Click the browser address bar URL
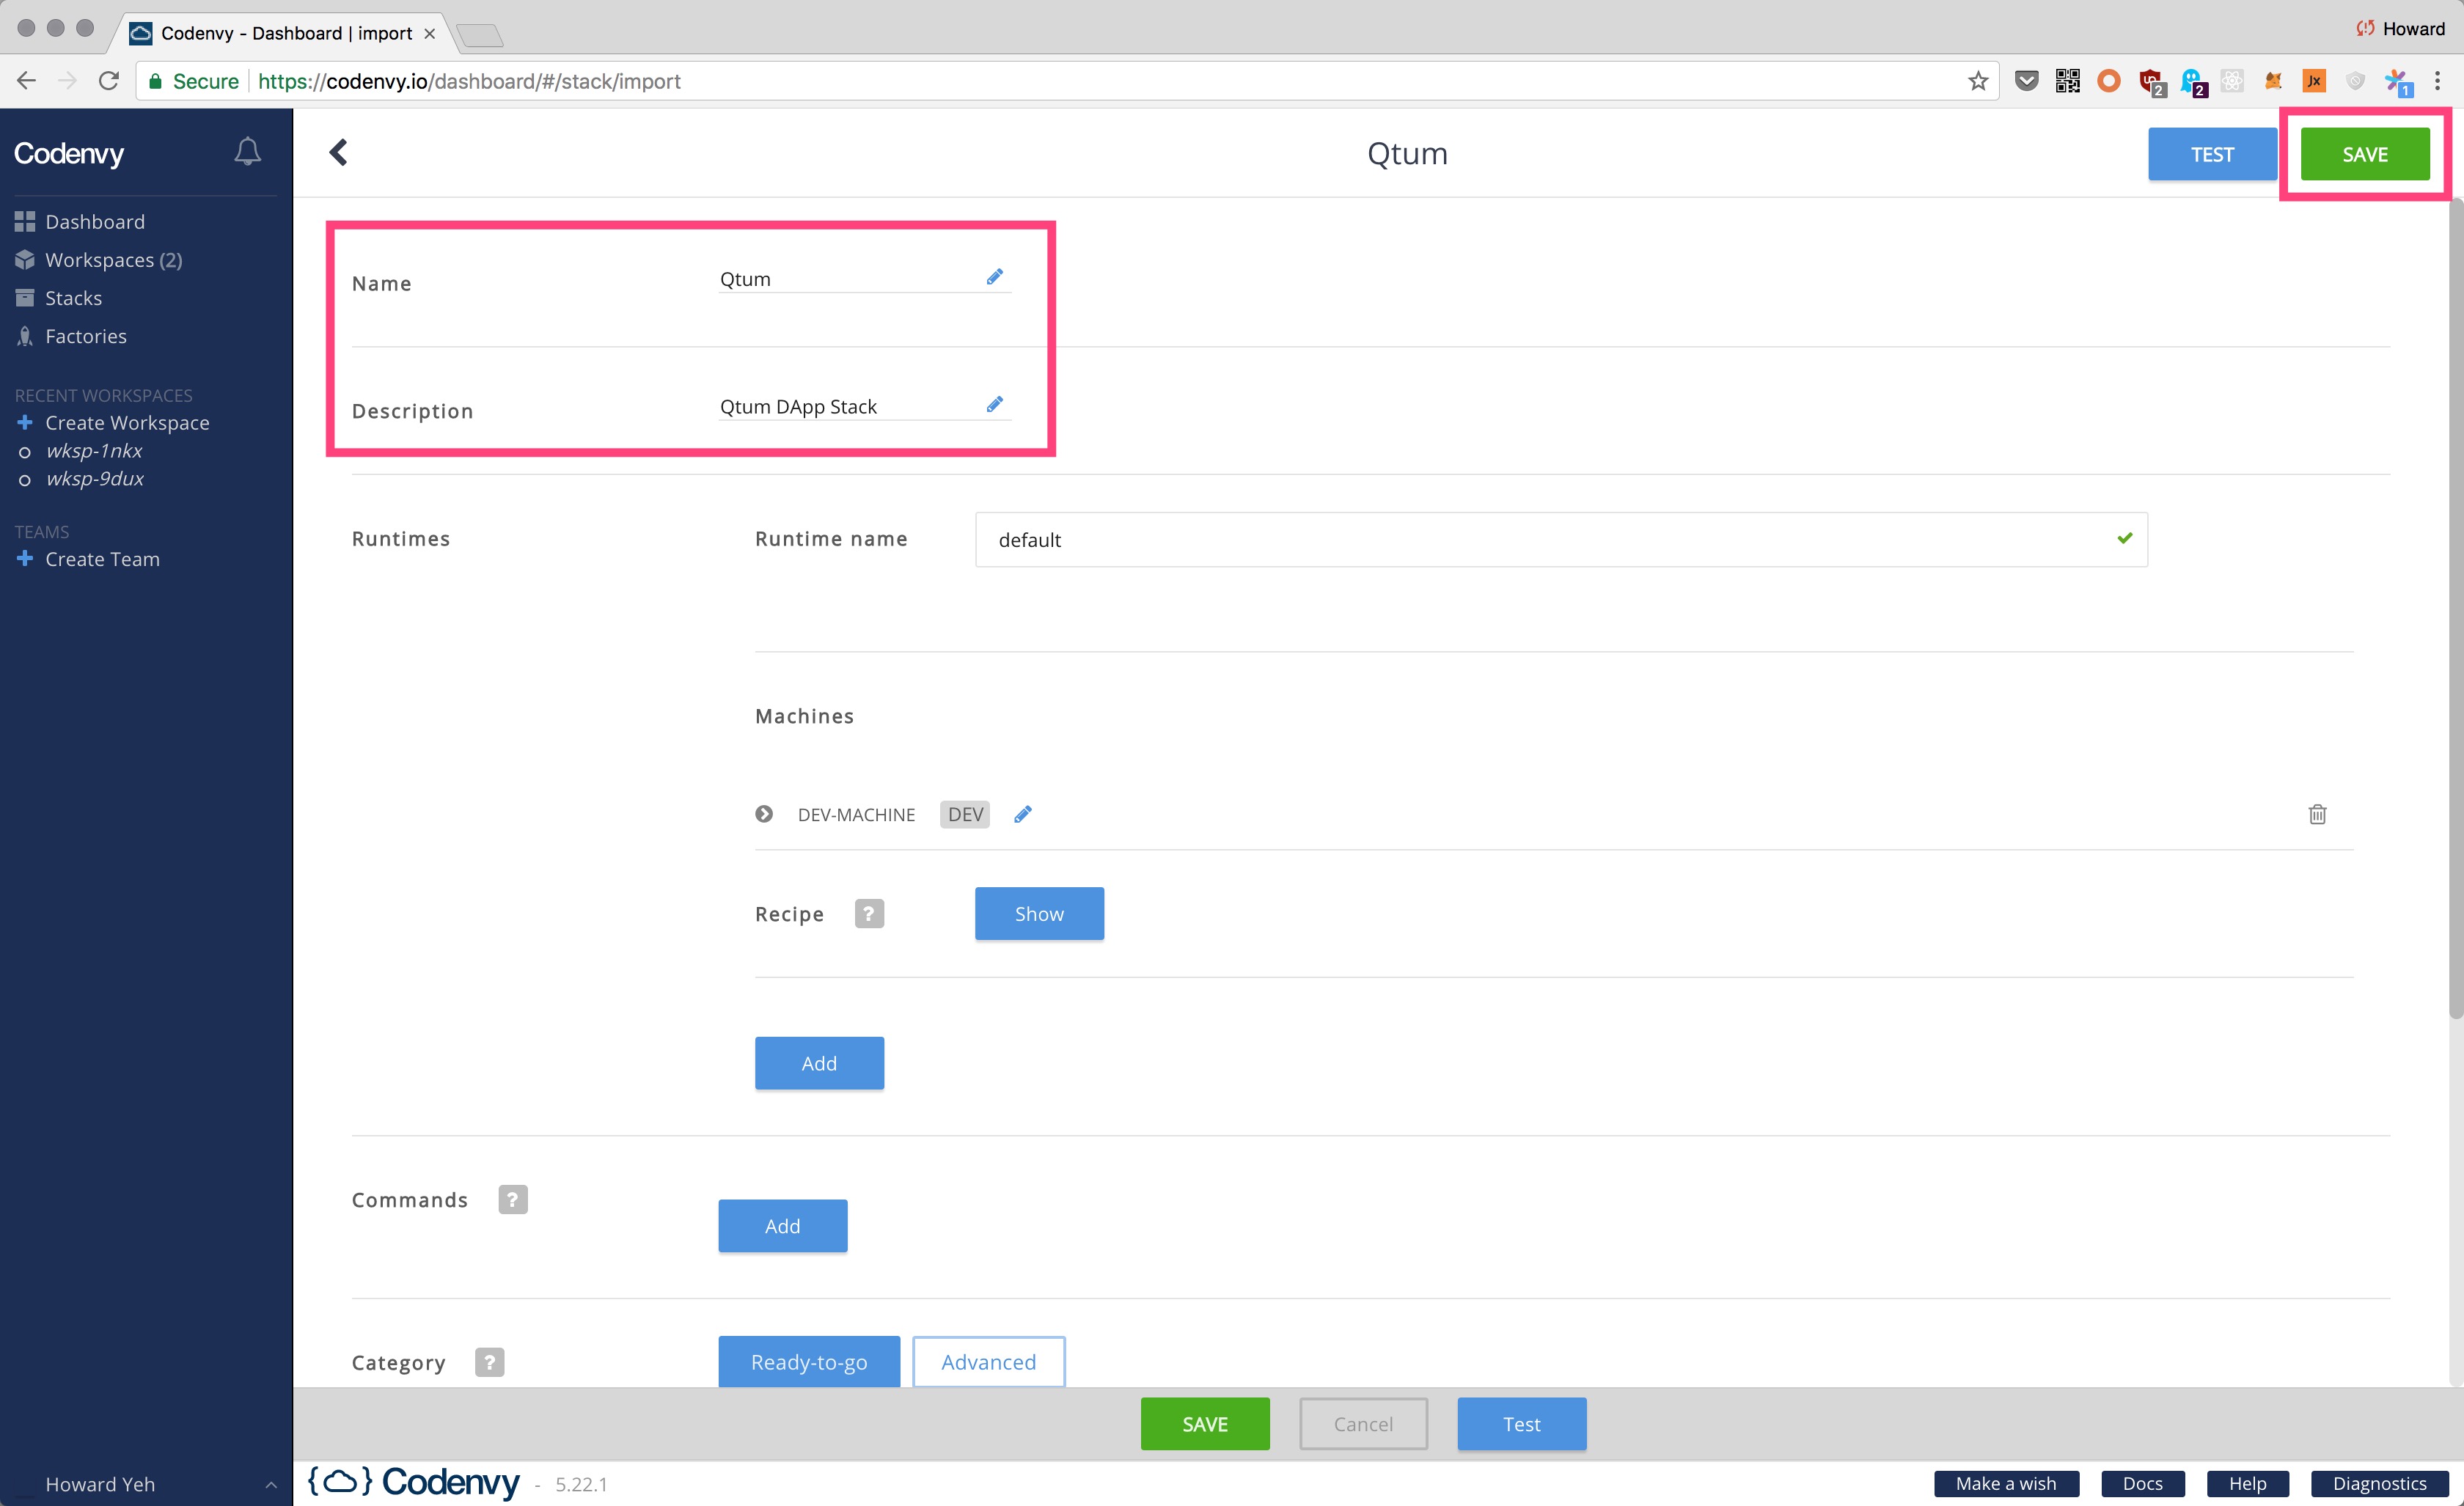 click(x=469, y=81)
